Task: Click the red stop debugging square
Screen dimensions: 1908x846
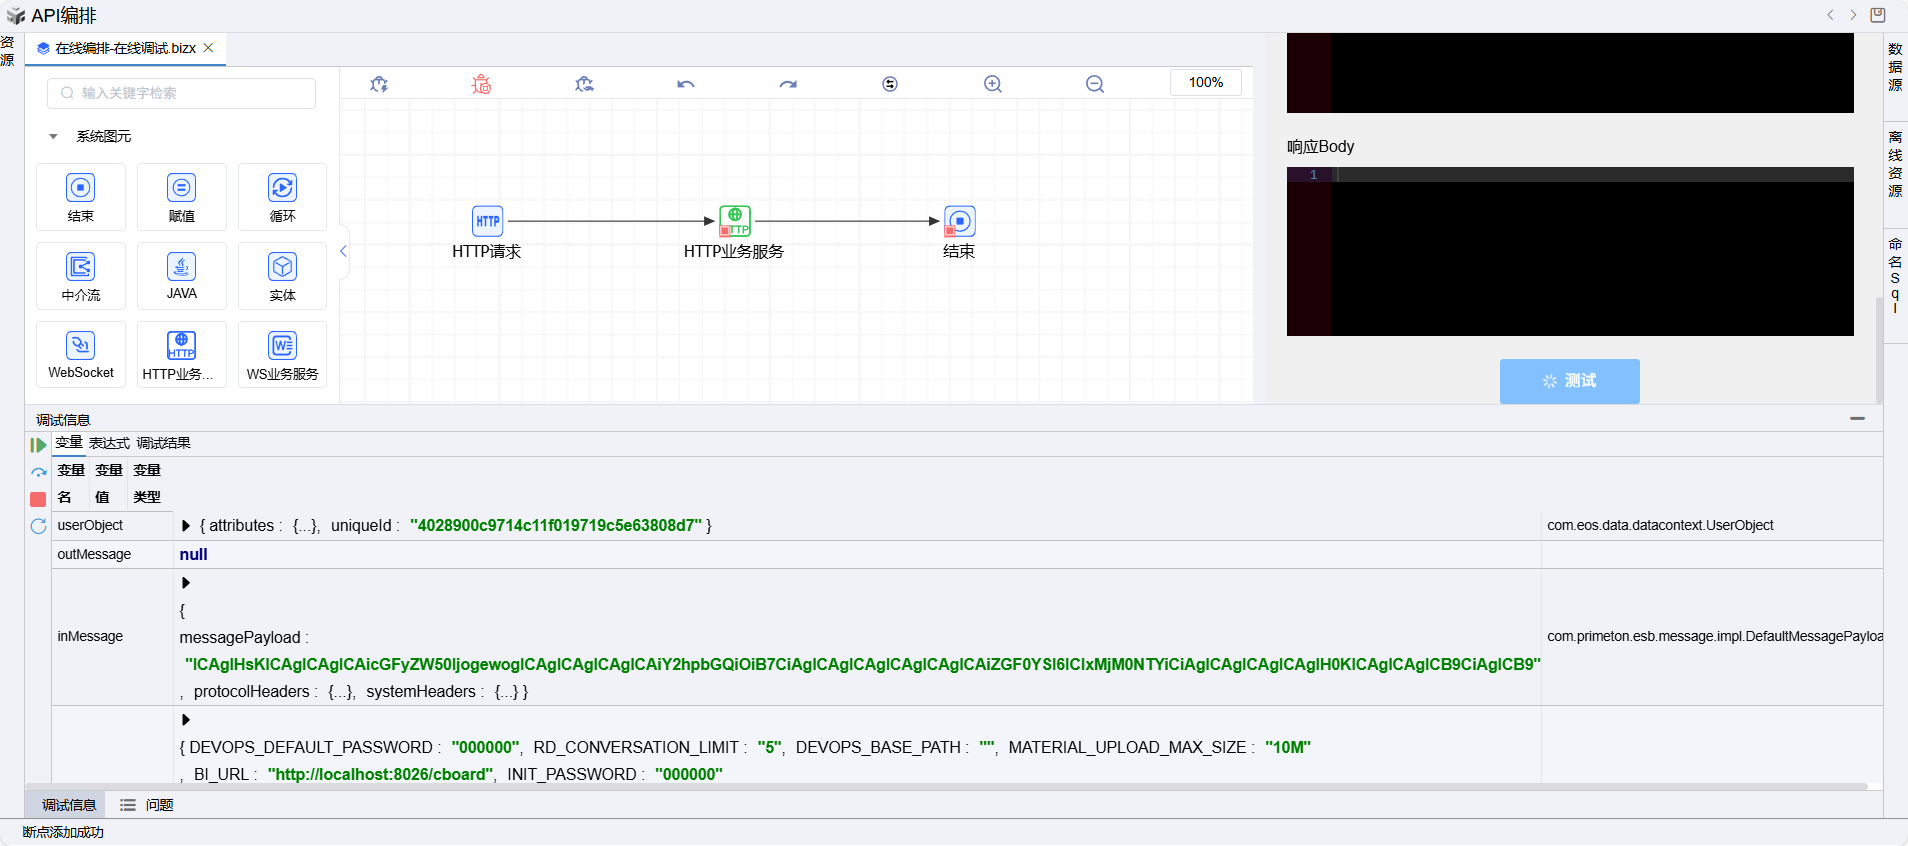Action: coord(38,499)
